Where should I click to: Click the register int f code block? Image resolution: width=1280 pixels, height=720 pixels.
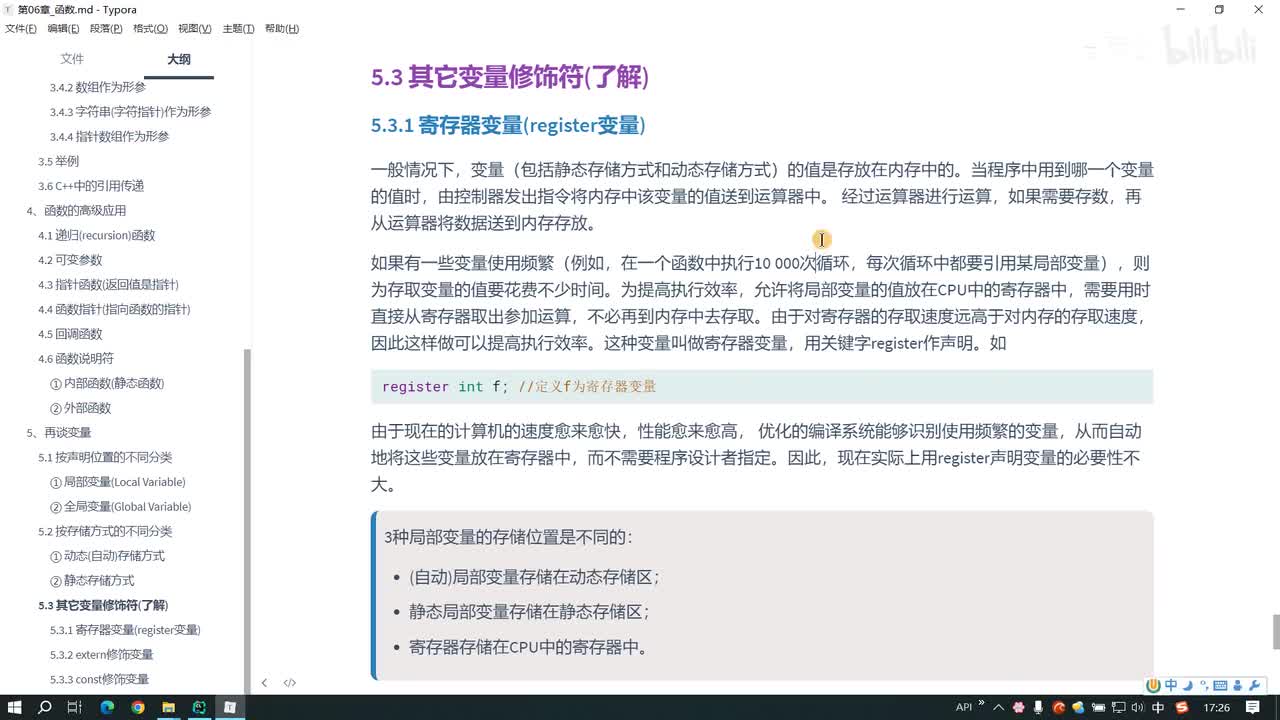tap(762, 387)
